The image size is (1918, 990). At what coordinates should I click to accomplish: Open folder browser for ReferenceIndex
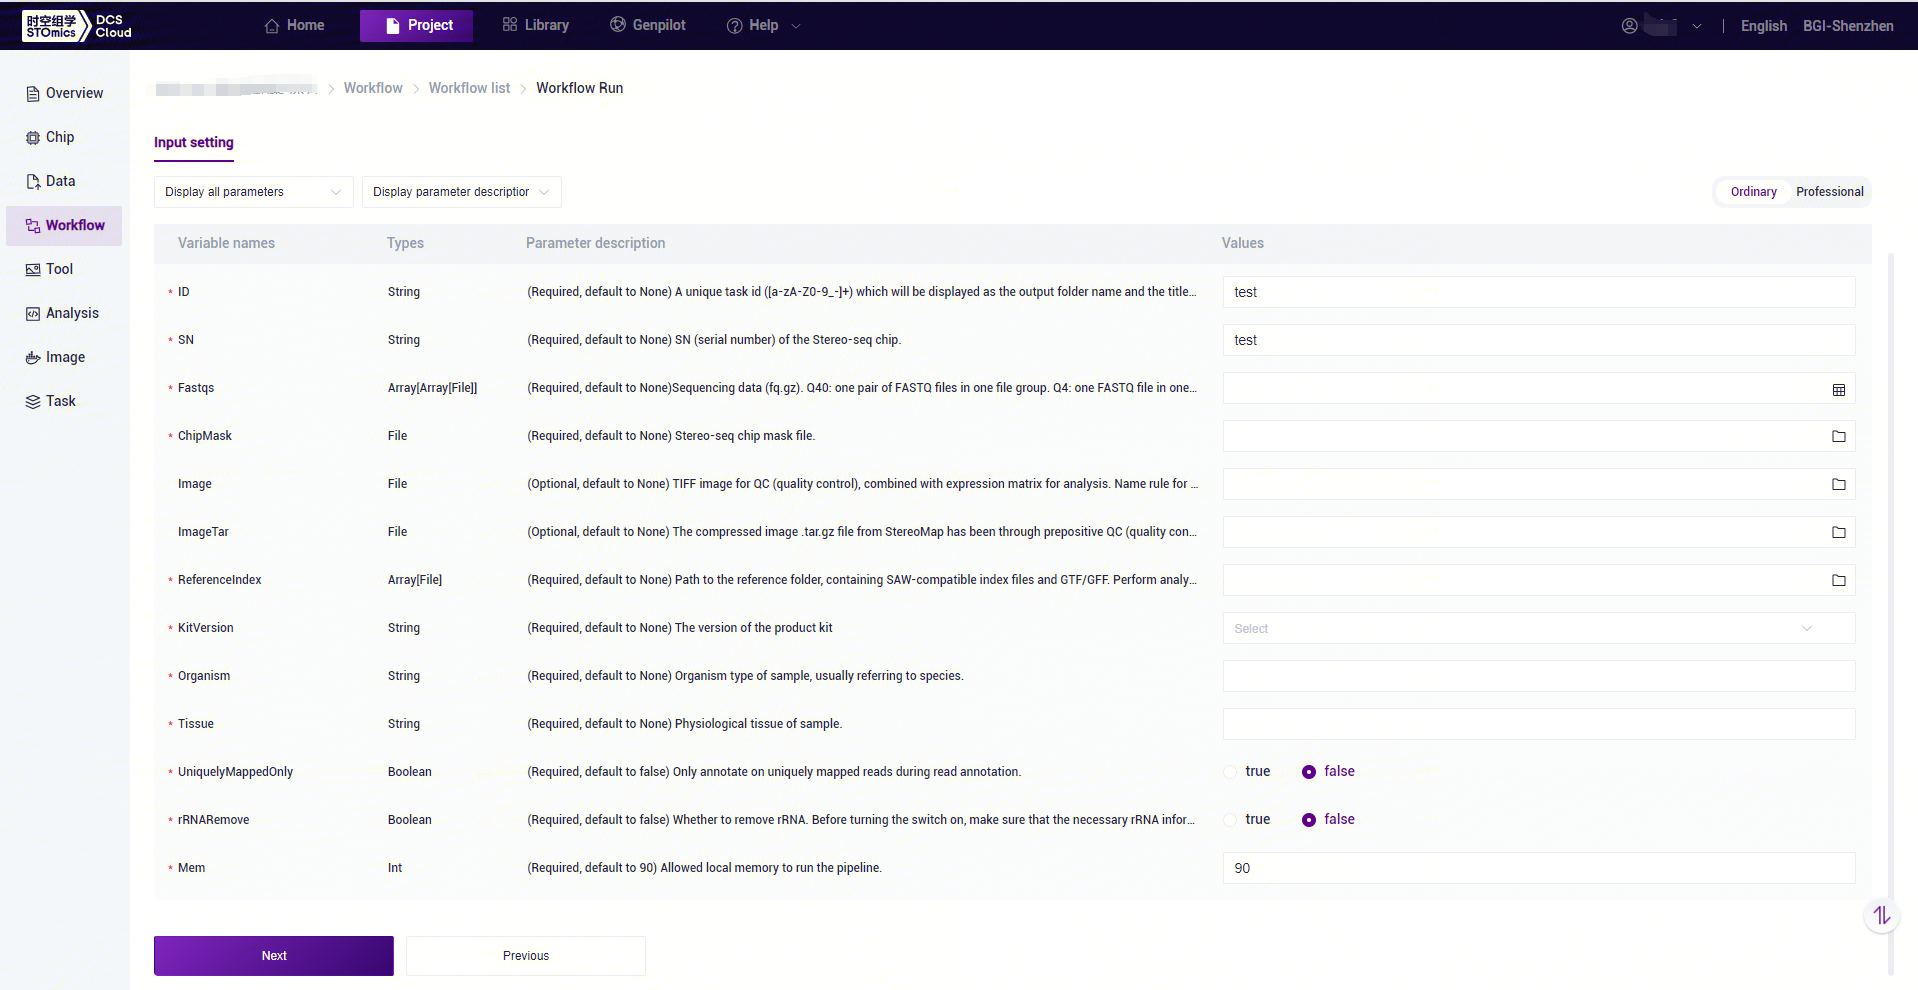(1838, 580)
